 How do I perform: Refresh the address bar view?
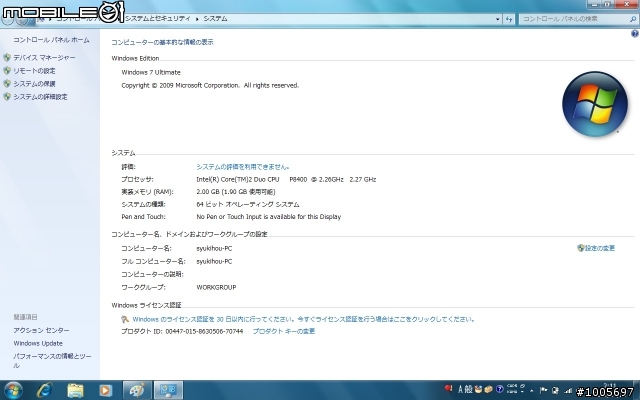click(509, 19)
